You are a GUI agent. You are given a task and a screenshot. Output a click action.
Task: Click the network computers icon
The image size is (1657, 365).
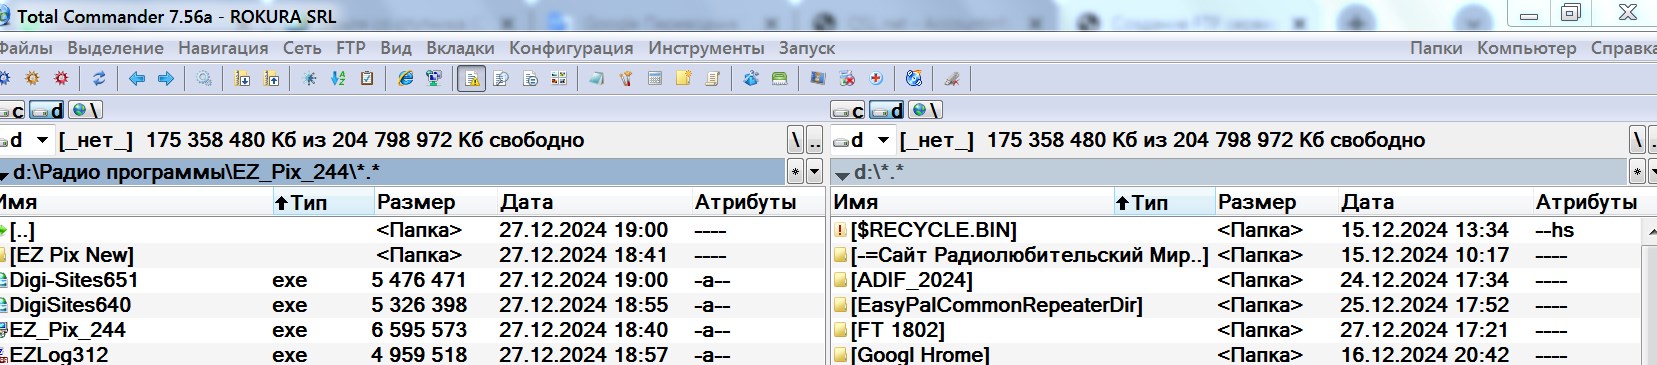pyautogui.click(x=434, y=79)
